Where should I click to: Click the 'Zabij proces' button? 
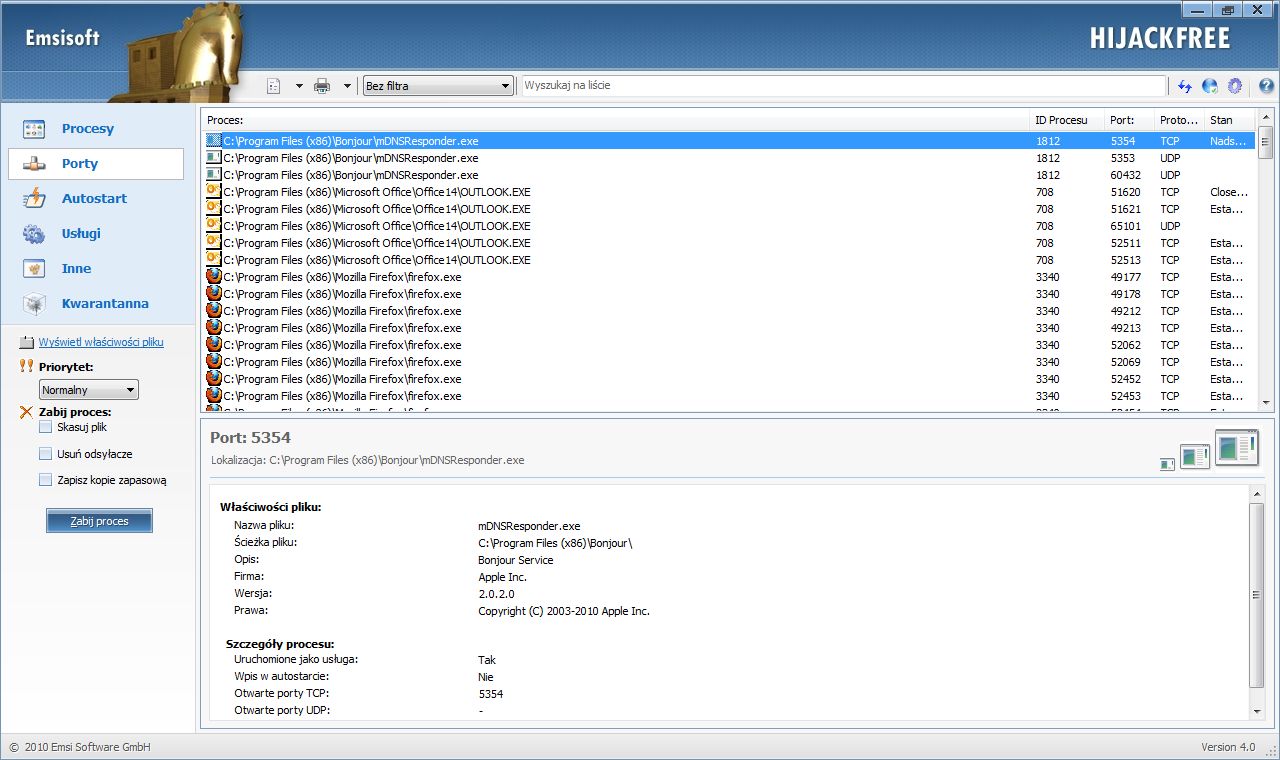click(x=99, y=521)
